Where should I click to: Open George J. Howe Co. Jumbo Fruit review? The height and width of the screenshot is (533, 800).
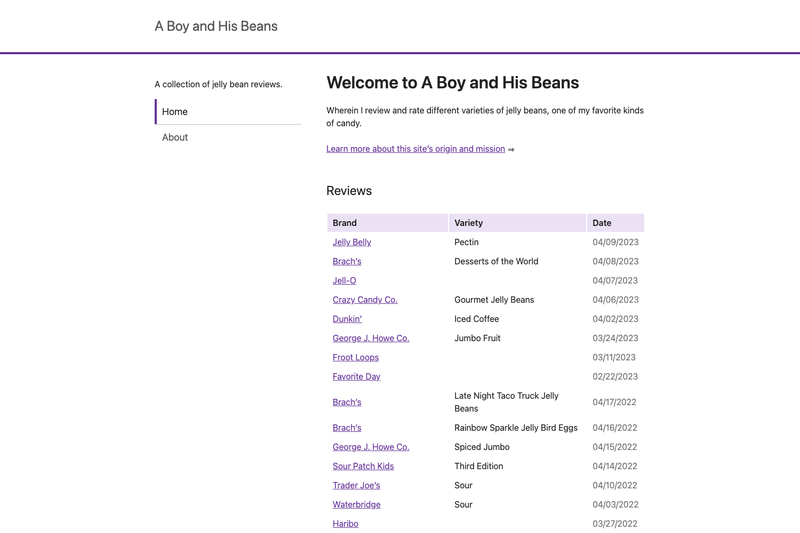pos(370,338)
